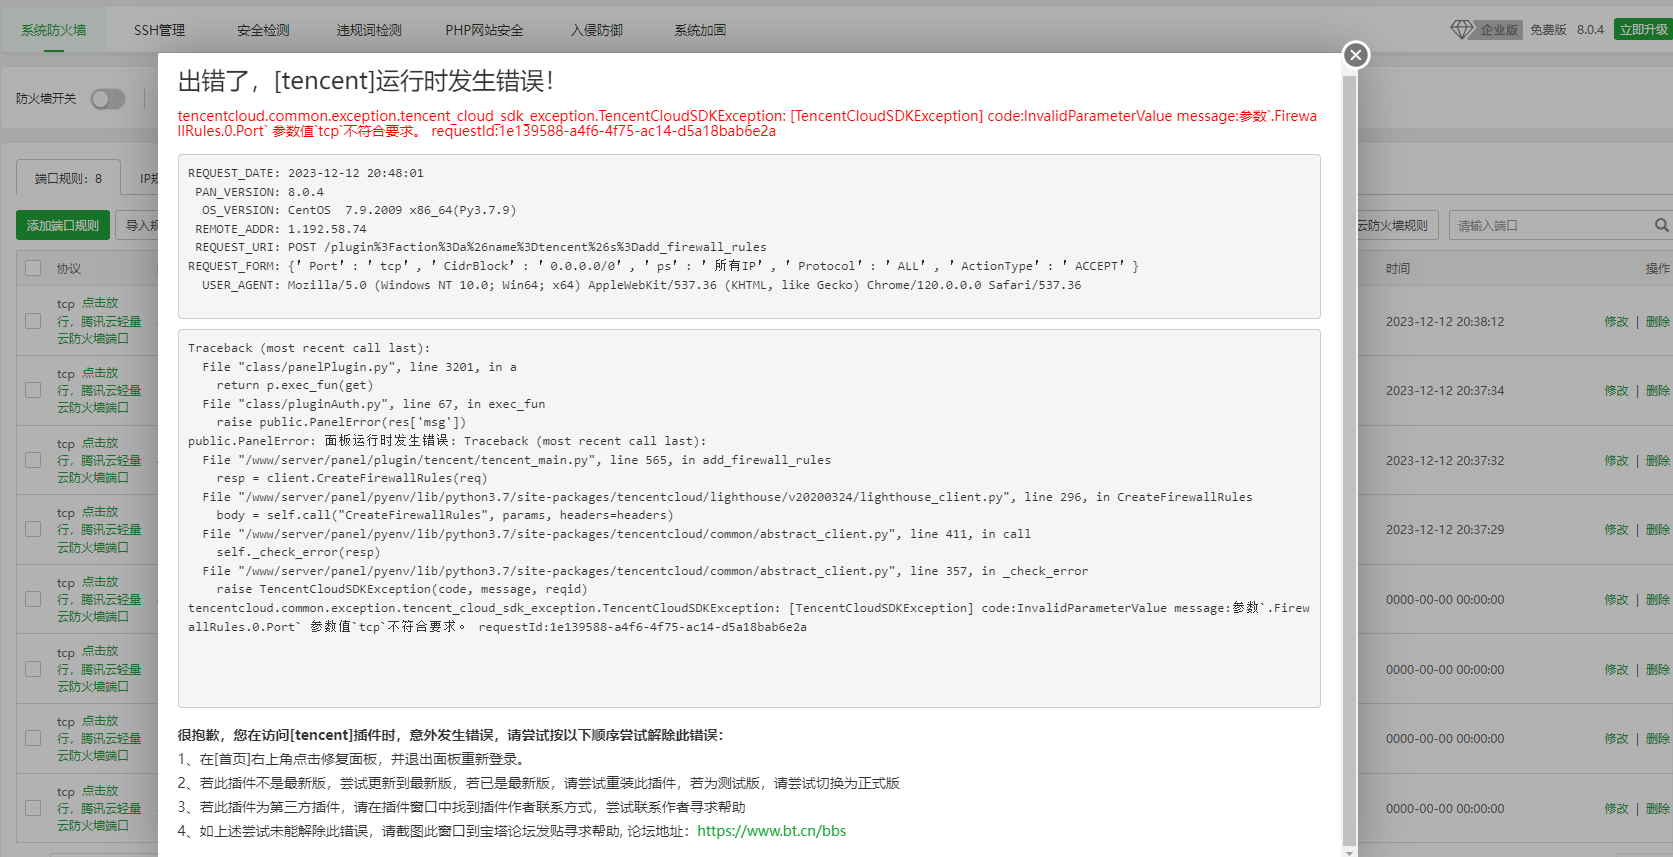Click 修改 for the 20:37:34 rule
The height and width of the screenshot is (857, 1673).
click(1616, 391)
